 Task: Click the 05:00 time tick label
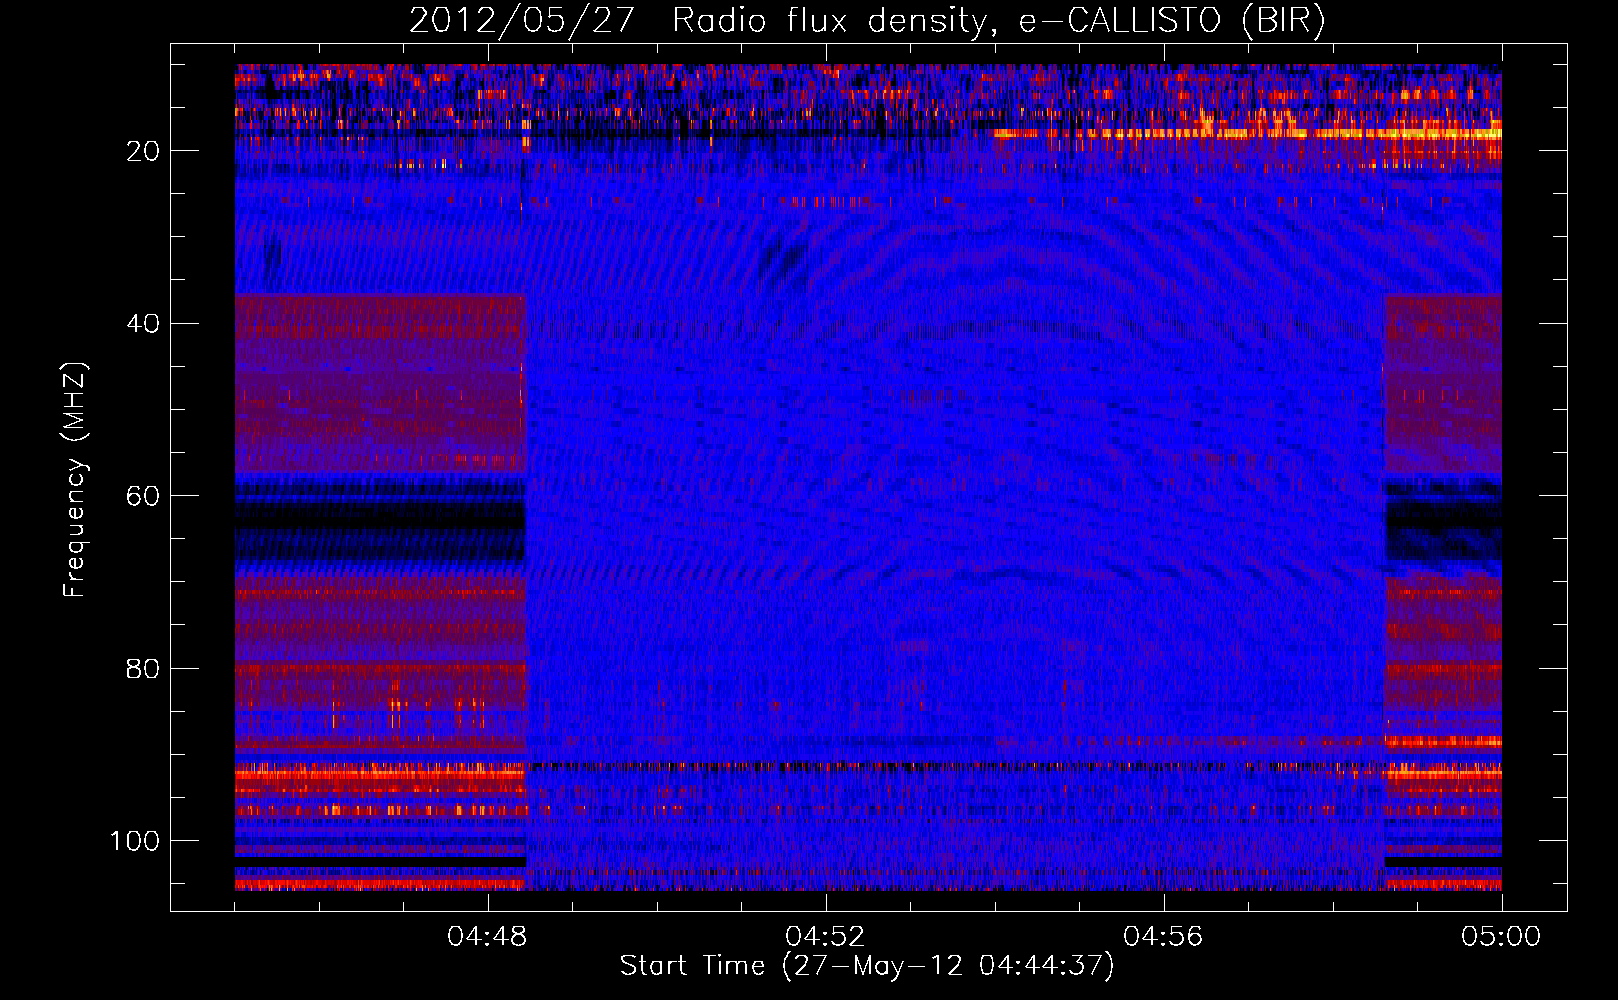point(1501,937)
